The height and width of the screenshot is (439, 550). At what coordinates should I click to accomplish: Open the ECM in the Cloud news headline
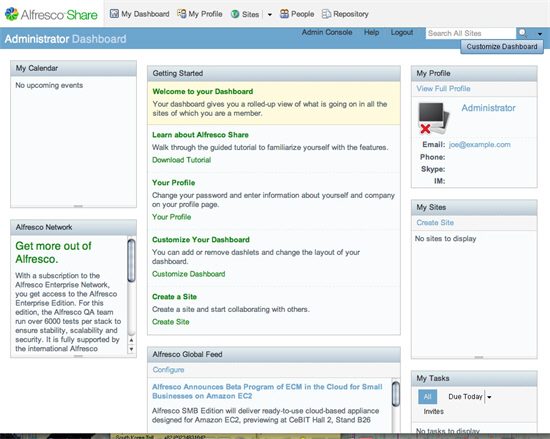coord(267,391)
